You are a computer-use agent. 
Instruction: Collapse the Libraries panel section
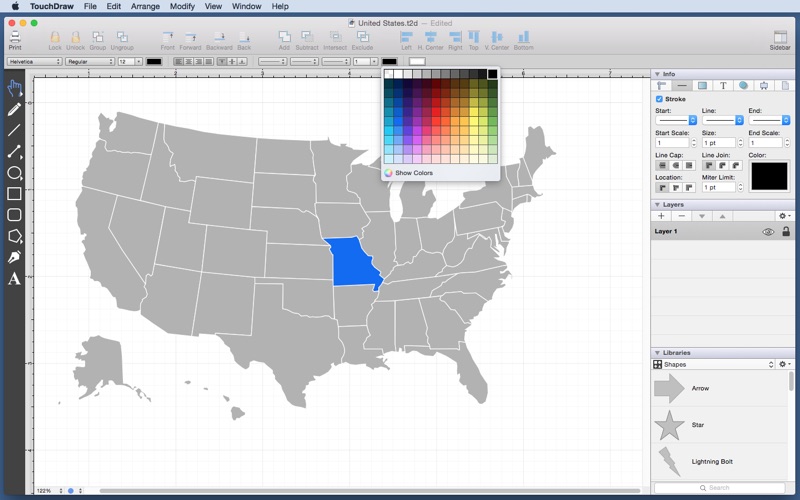pos(658,353)
